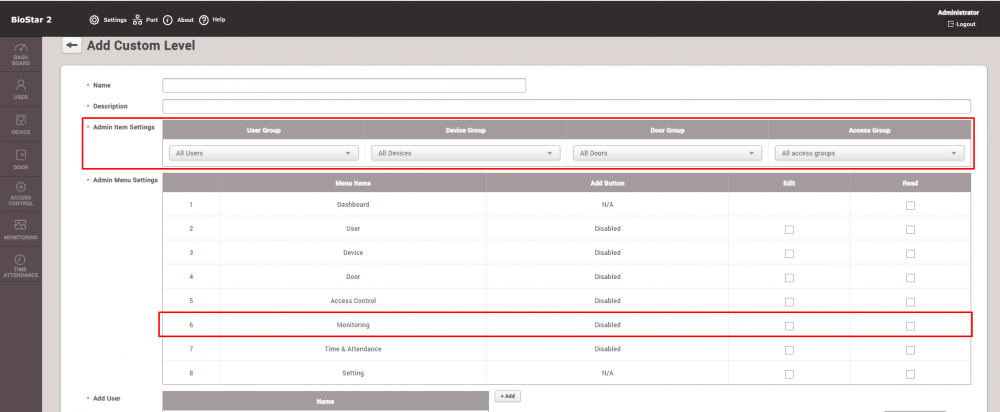Click the back arrow beside Add Custom Level
The width and height of the screenshot is (1000, 412).
coord(71,46)
